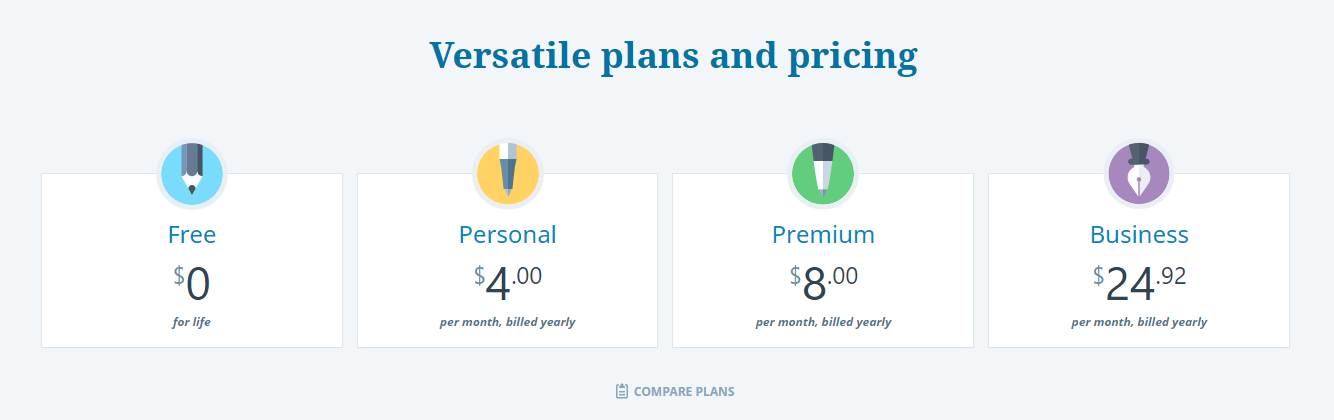Click the green marker icon for the Premium plan

[823, 174]
